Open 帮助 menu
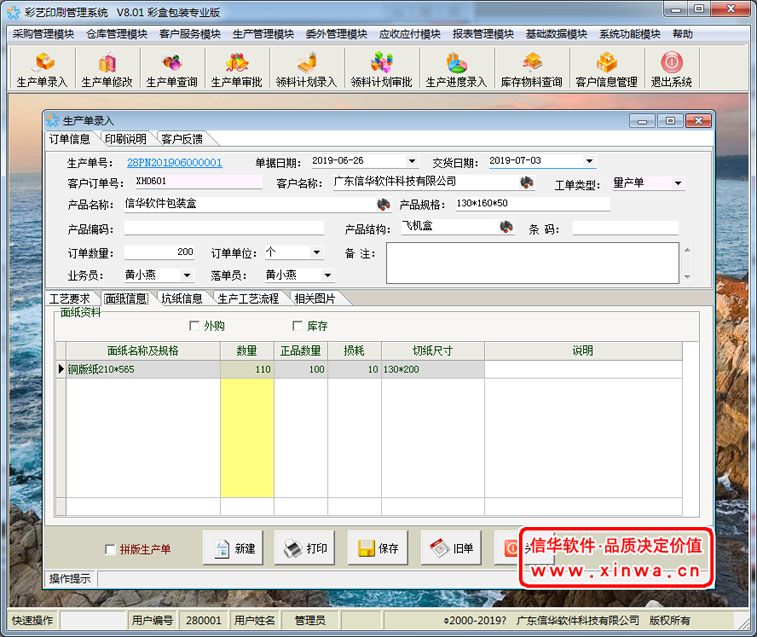757x637 pixels. (683, 34)
